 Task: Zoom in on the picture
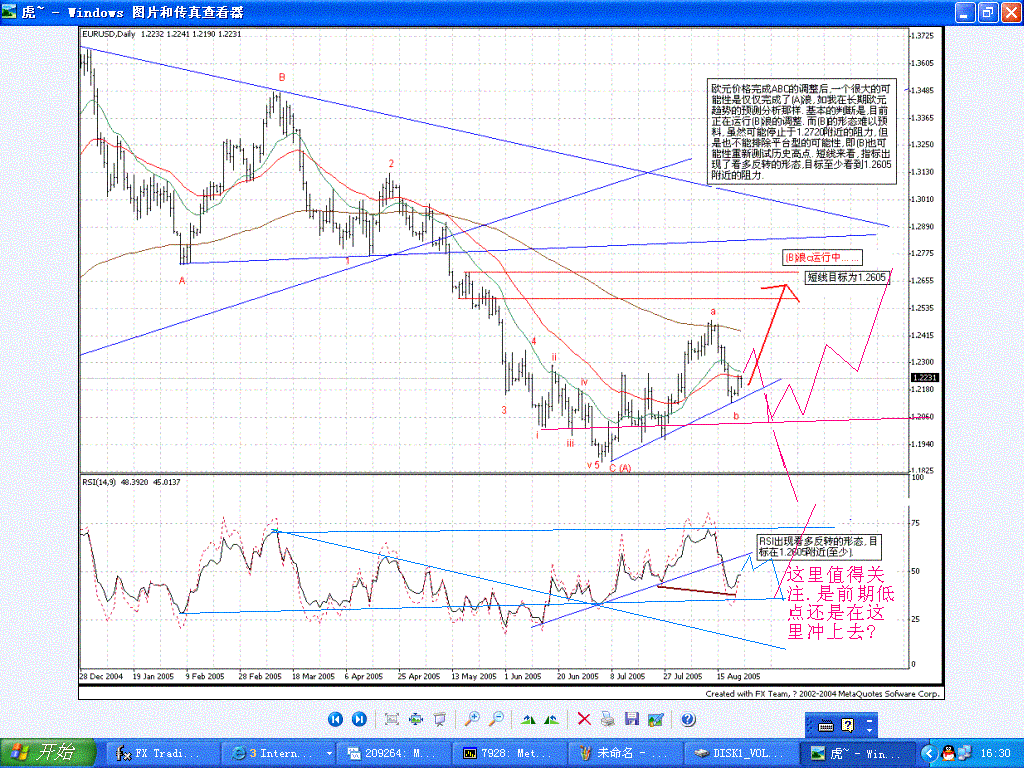(470, 719)
